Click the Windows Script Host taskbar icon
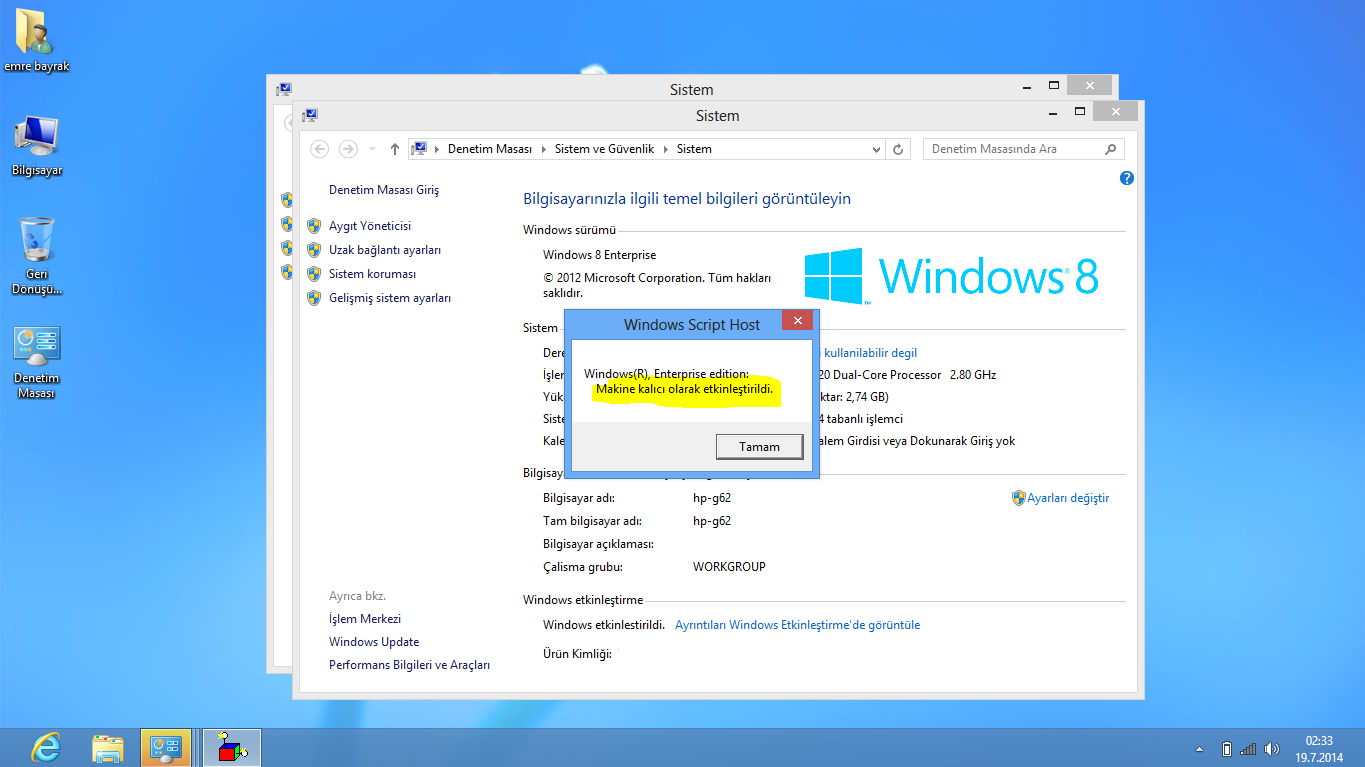This screenshot has height=767, width=1365. pos(232,747)
